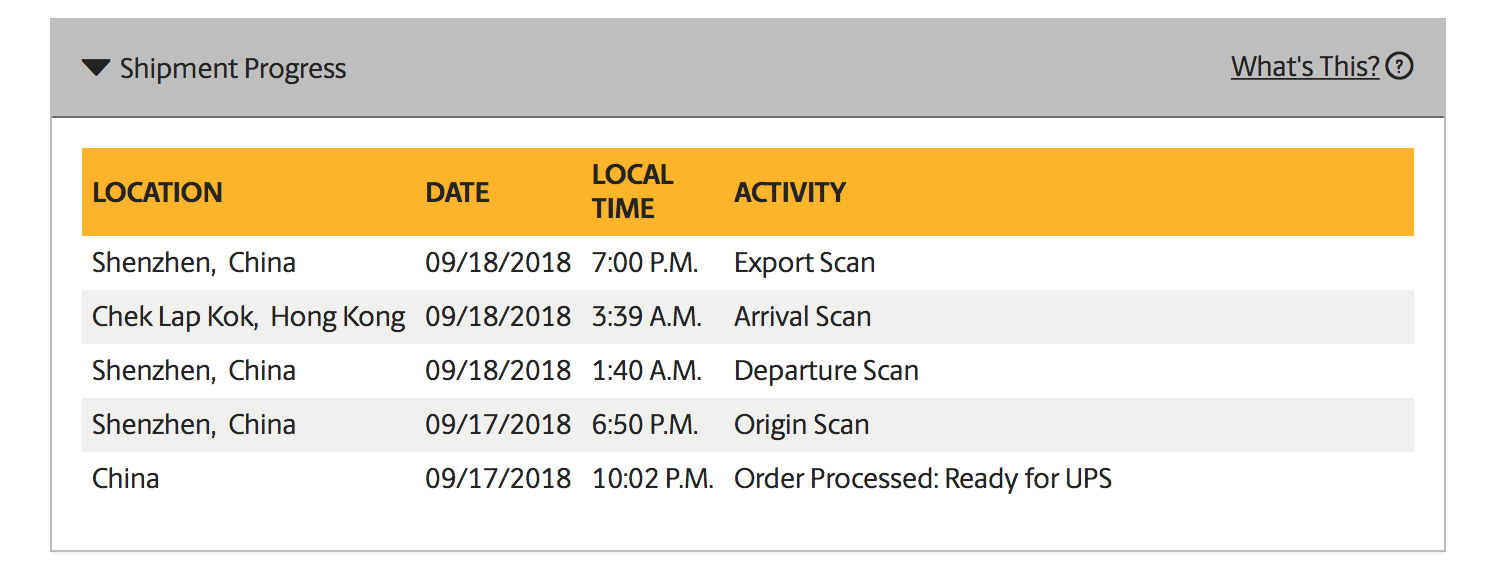1500x578 pixels.
Task: Click the question mark help icon
Action: click(x=1400, y=67)
